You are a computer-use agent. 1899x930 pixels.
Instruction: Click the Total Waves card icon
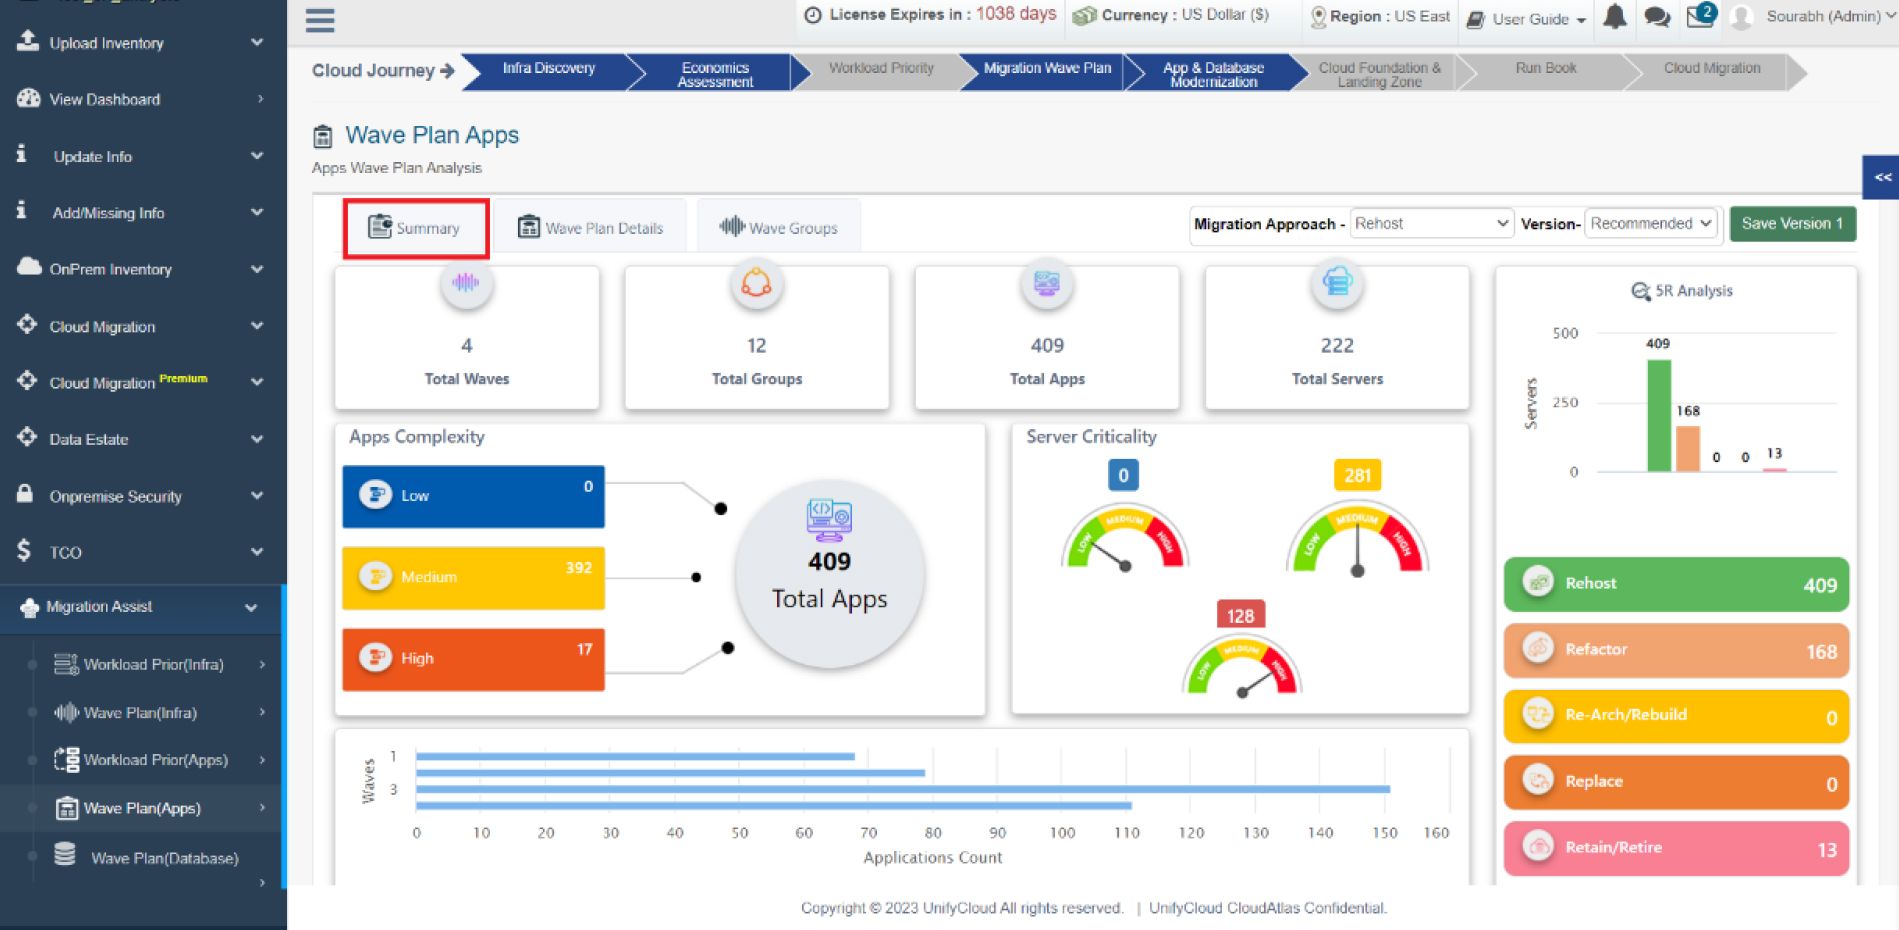[466, 283]
